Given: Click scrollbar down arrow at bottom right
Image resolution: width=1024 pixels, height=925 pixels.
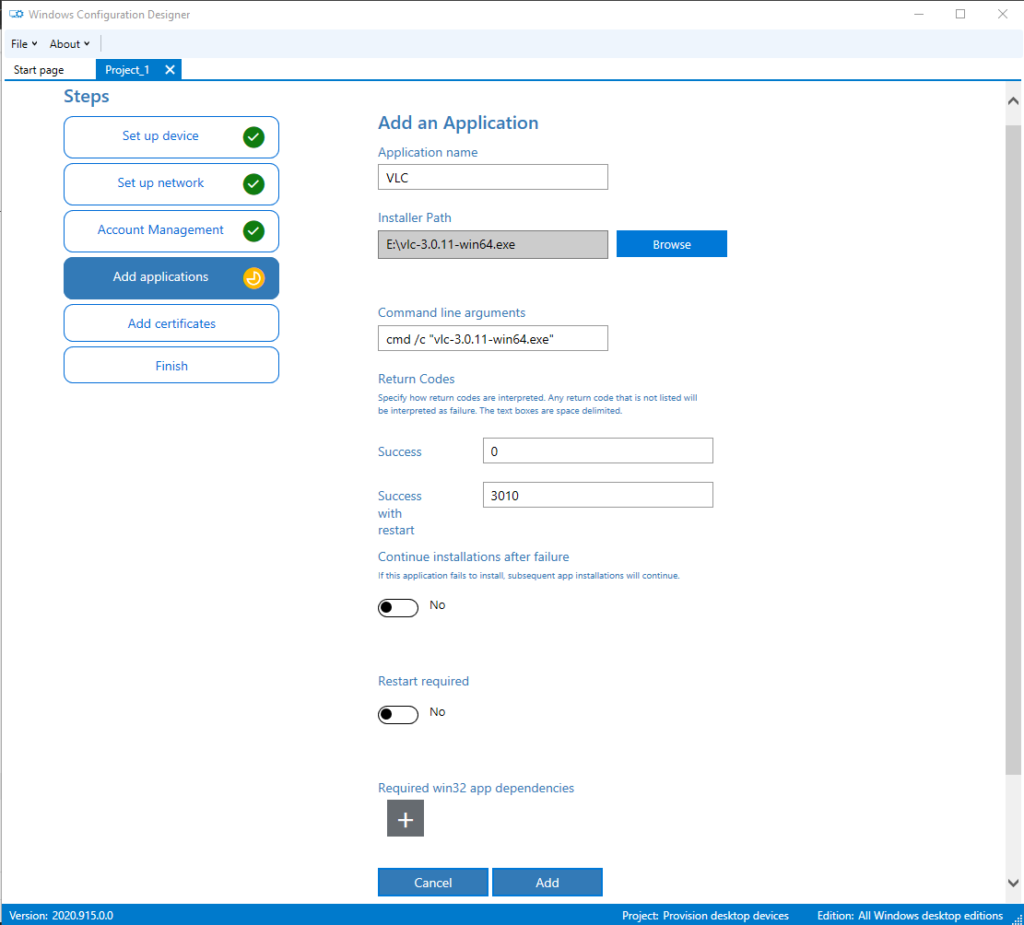Looking at the screenshot, I should pos(1012,882).
